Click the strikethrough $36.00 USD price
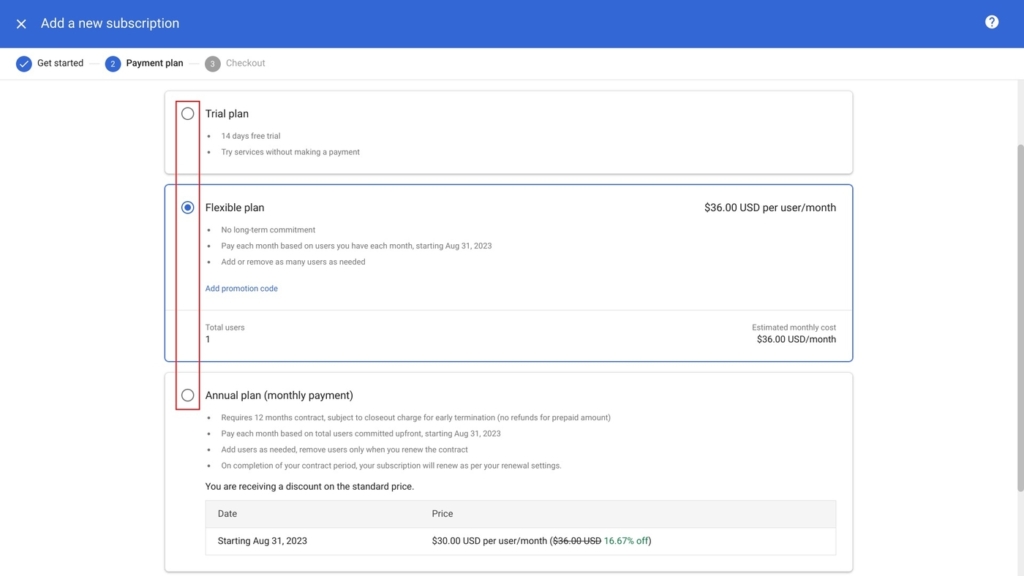Image resolution: width=1024 pixels, height=576 pixels. pos(578,539)
